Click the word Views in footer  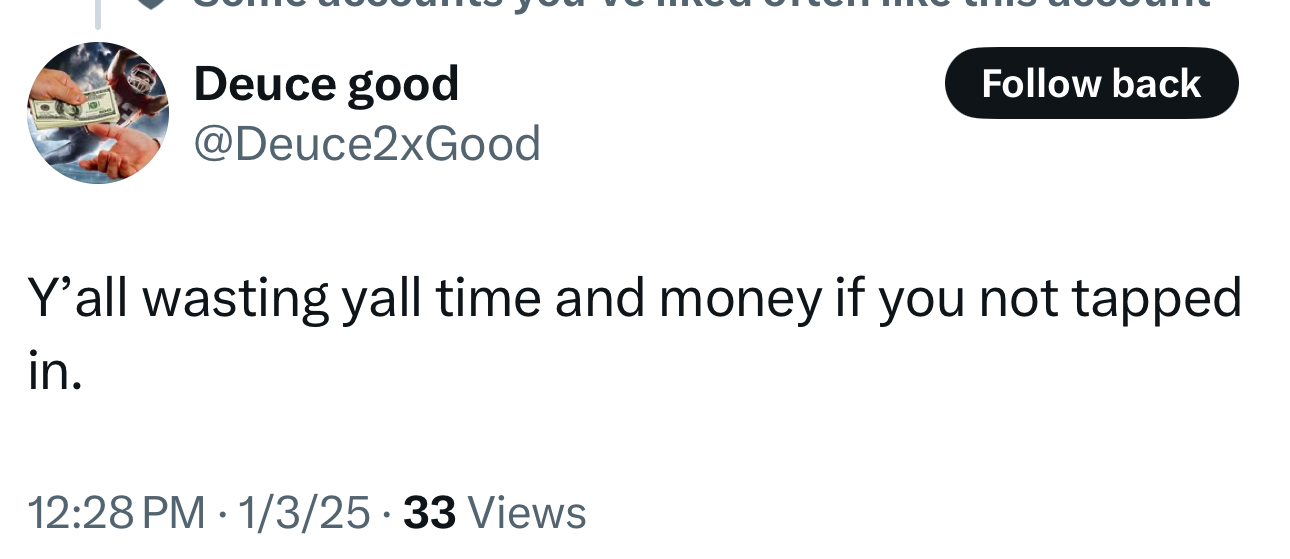tap(527, 513)
